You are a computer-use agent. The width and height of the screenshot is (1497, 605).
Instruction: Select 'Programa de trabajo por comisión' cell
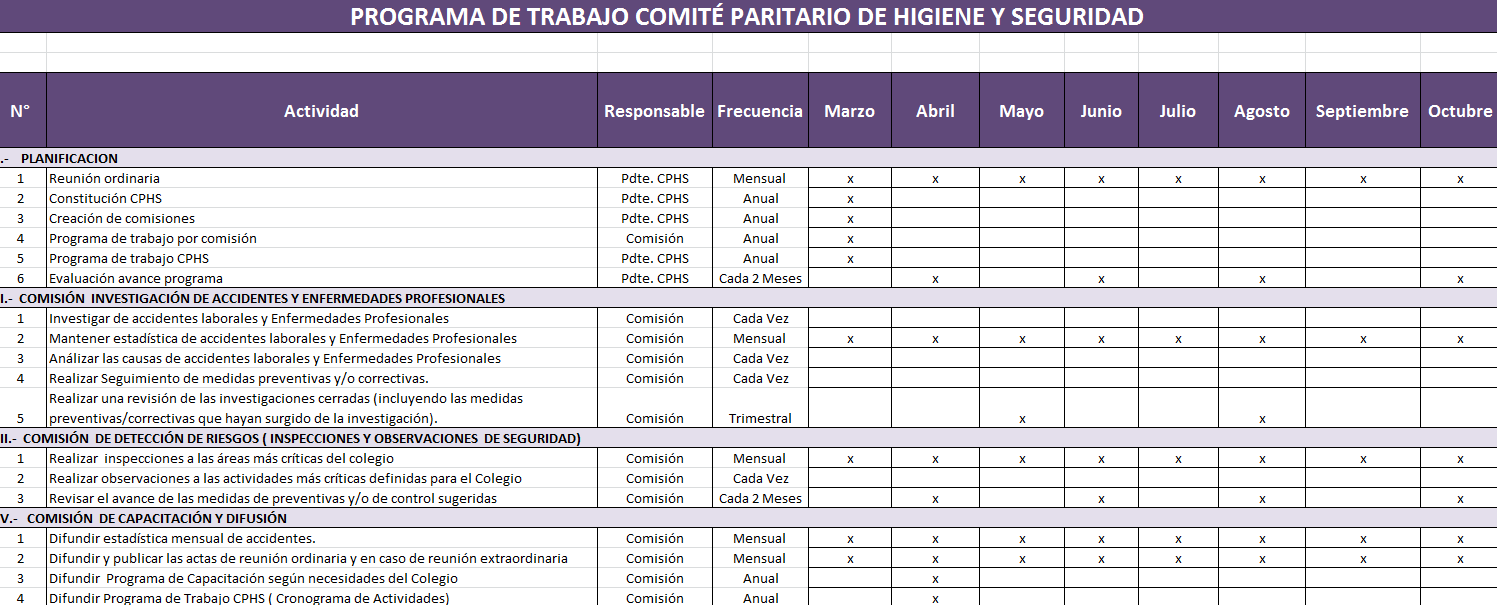pyautogui.click(x=153, y=238)
